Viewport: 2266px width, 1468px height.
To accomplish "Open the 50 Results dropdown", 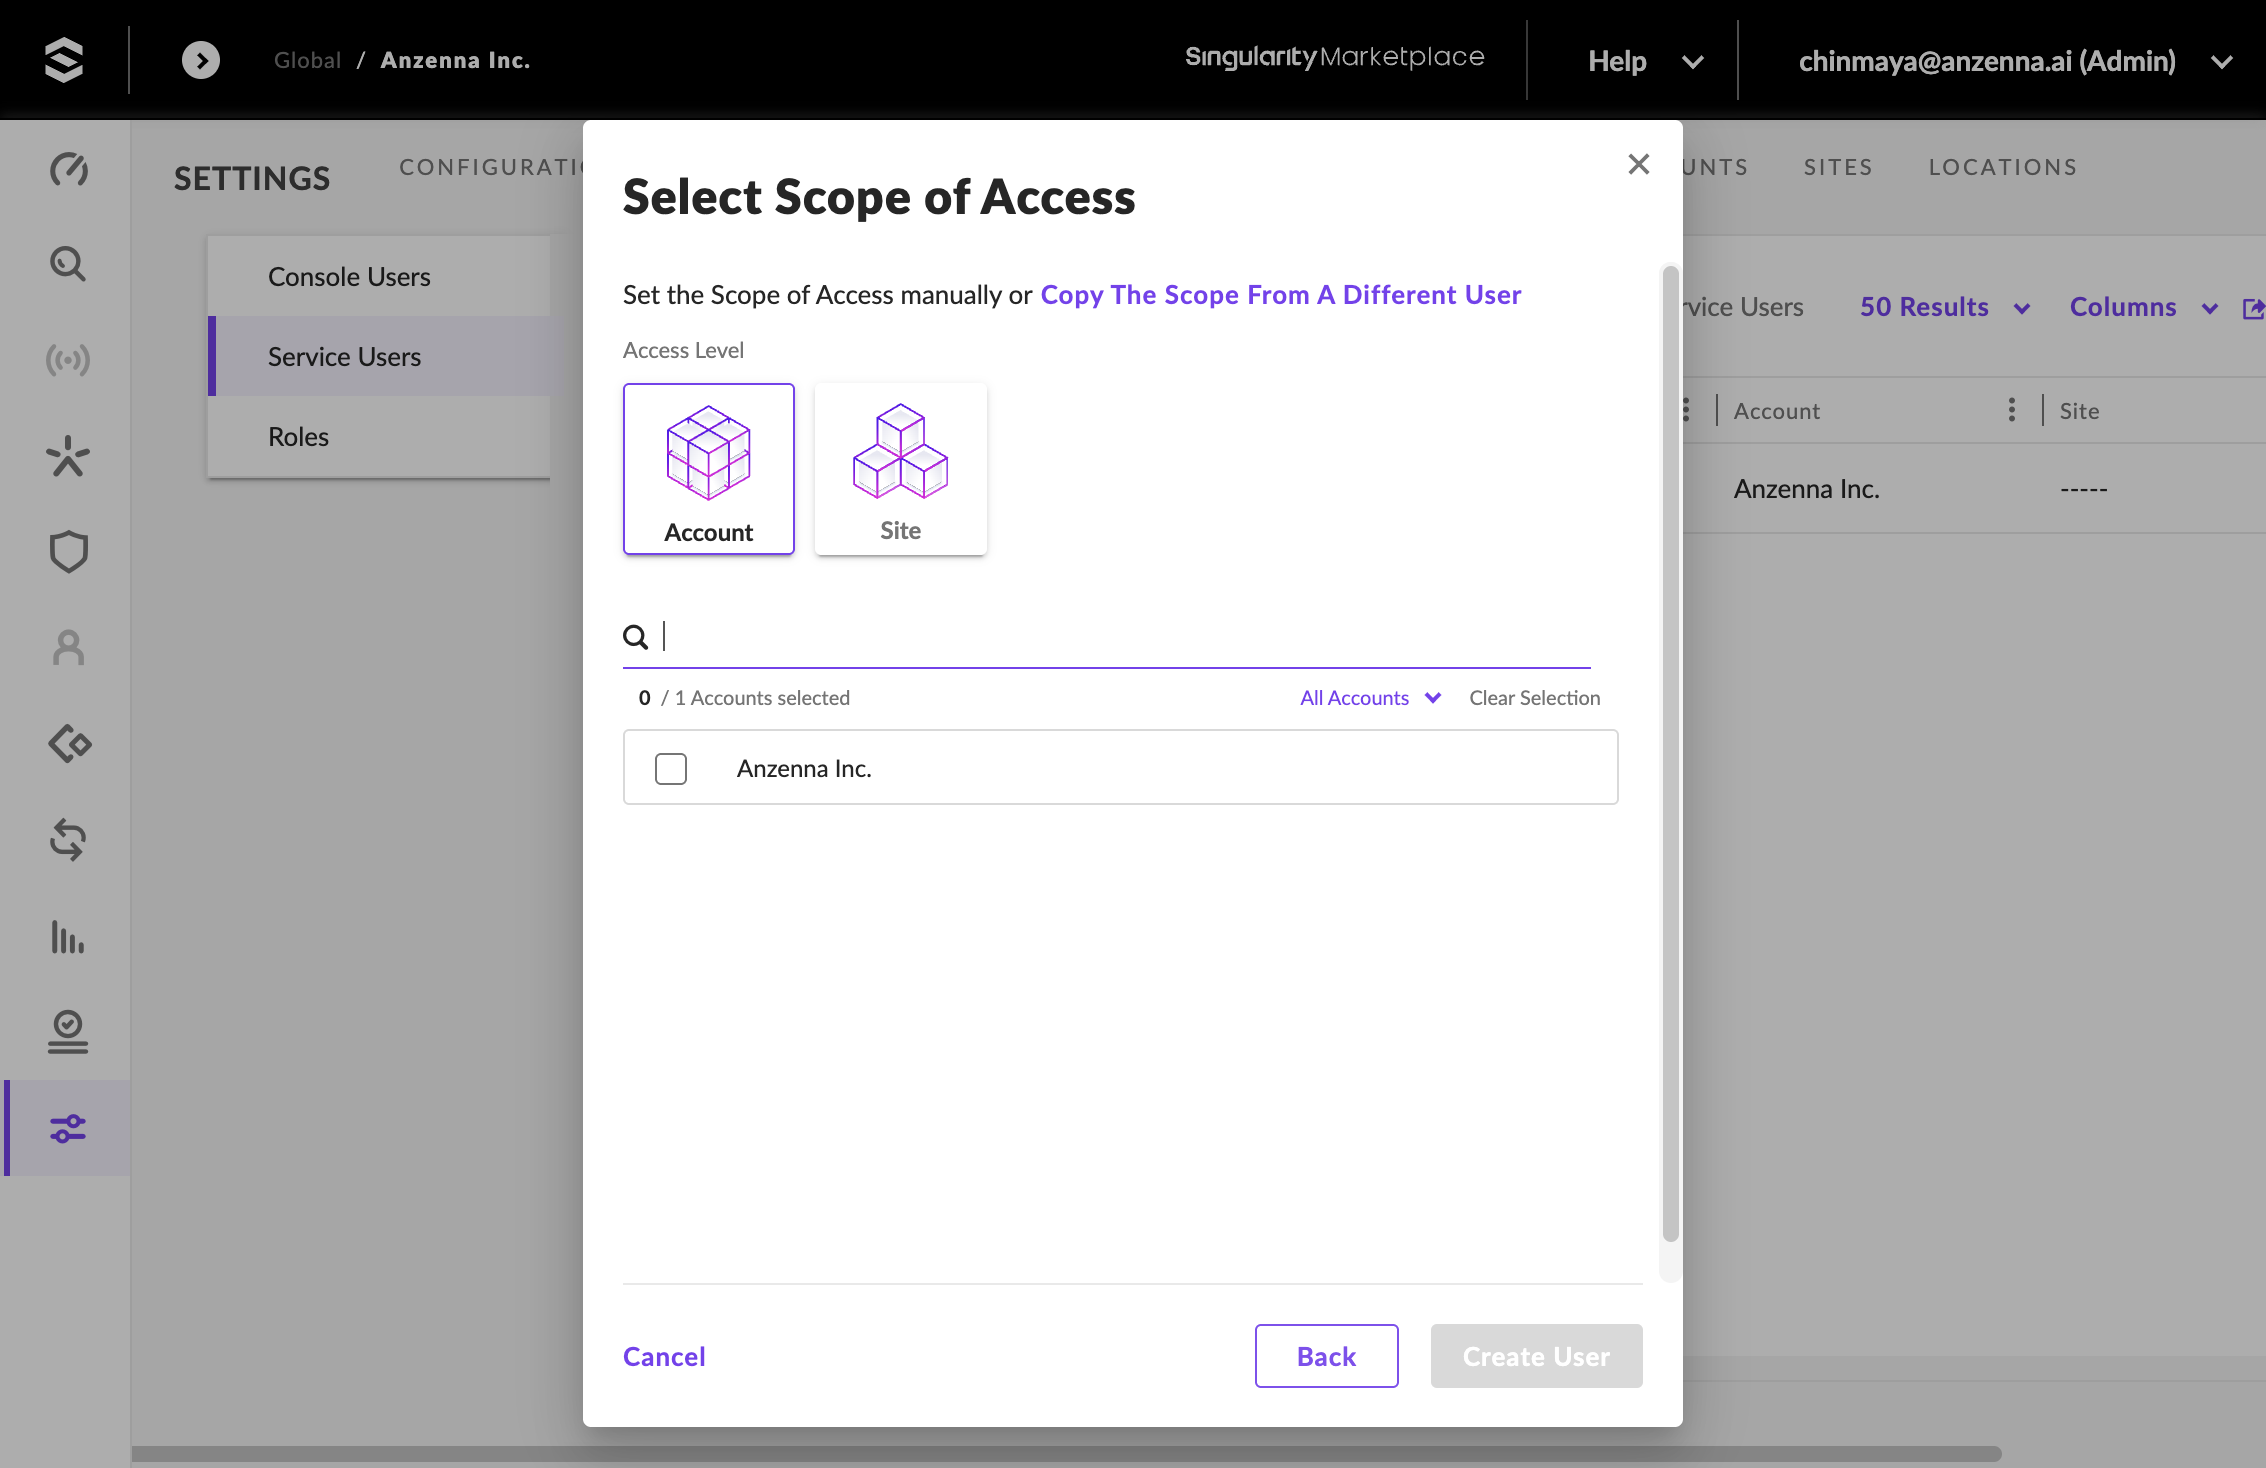I will (x=1944, y=307).
